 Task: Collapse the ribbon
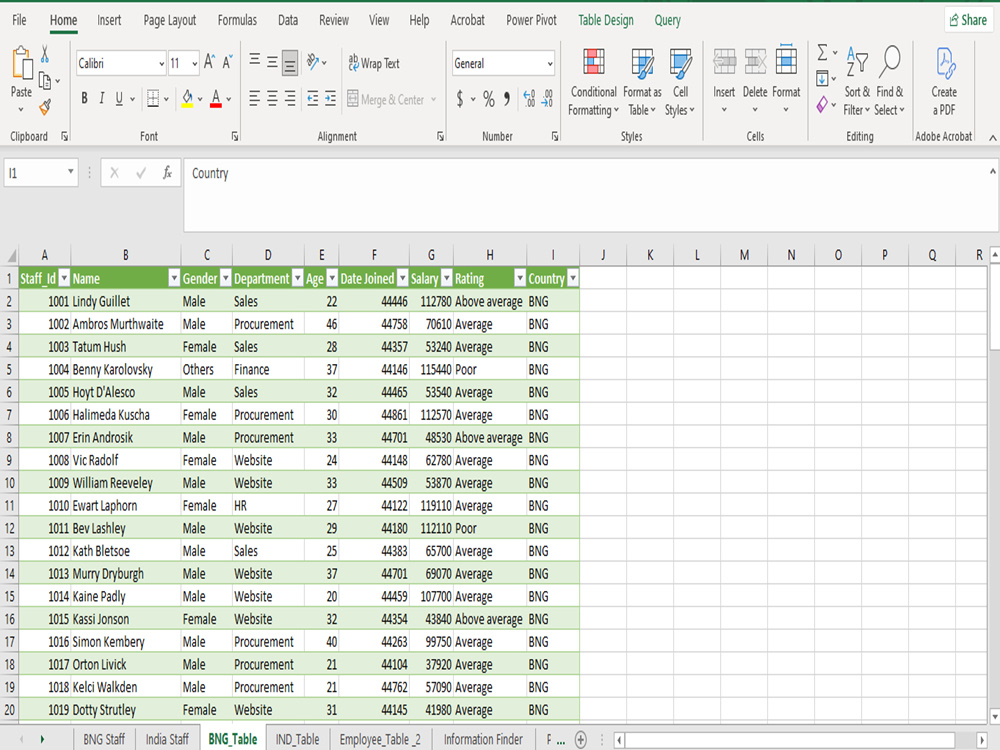992,137
